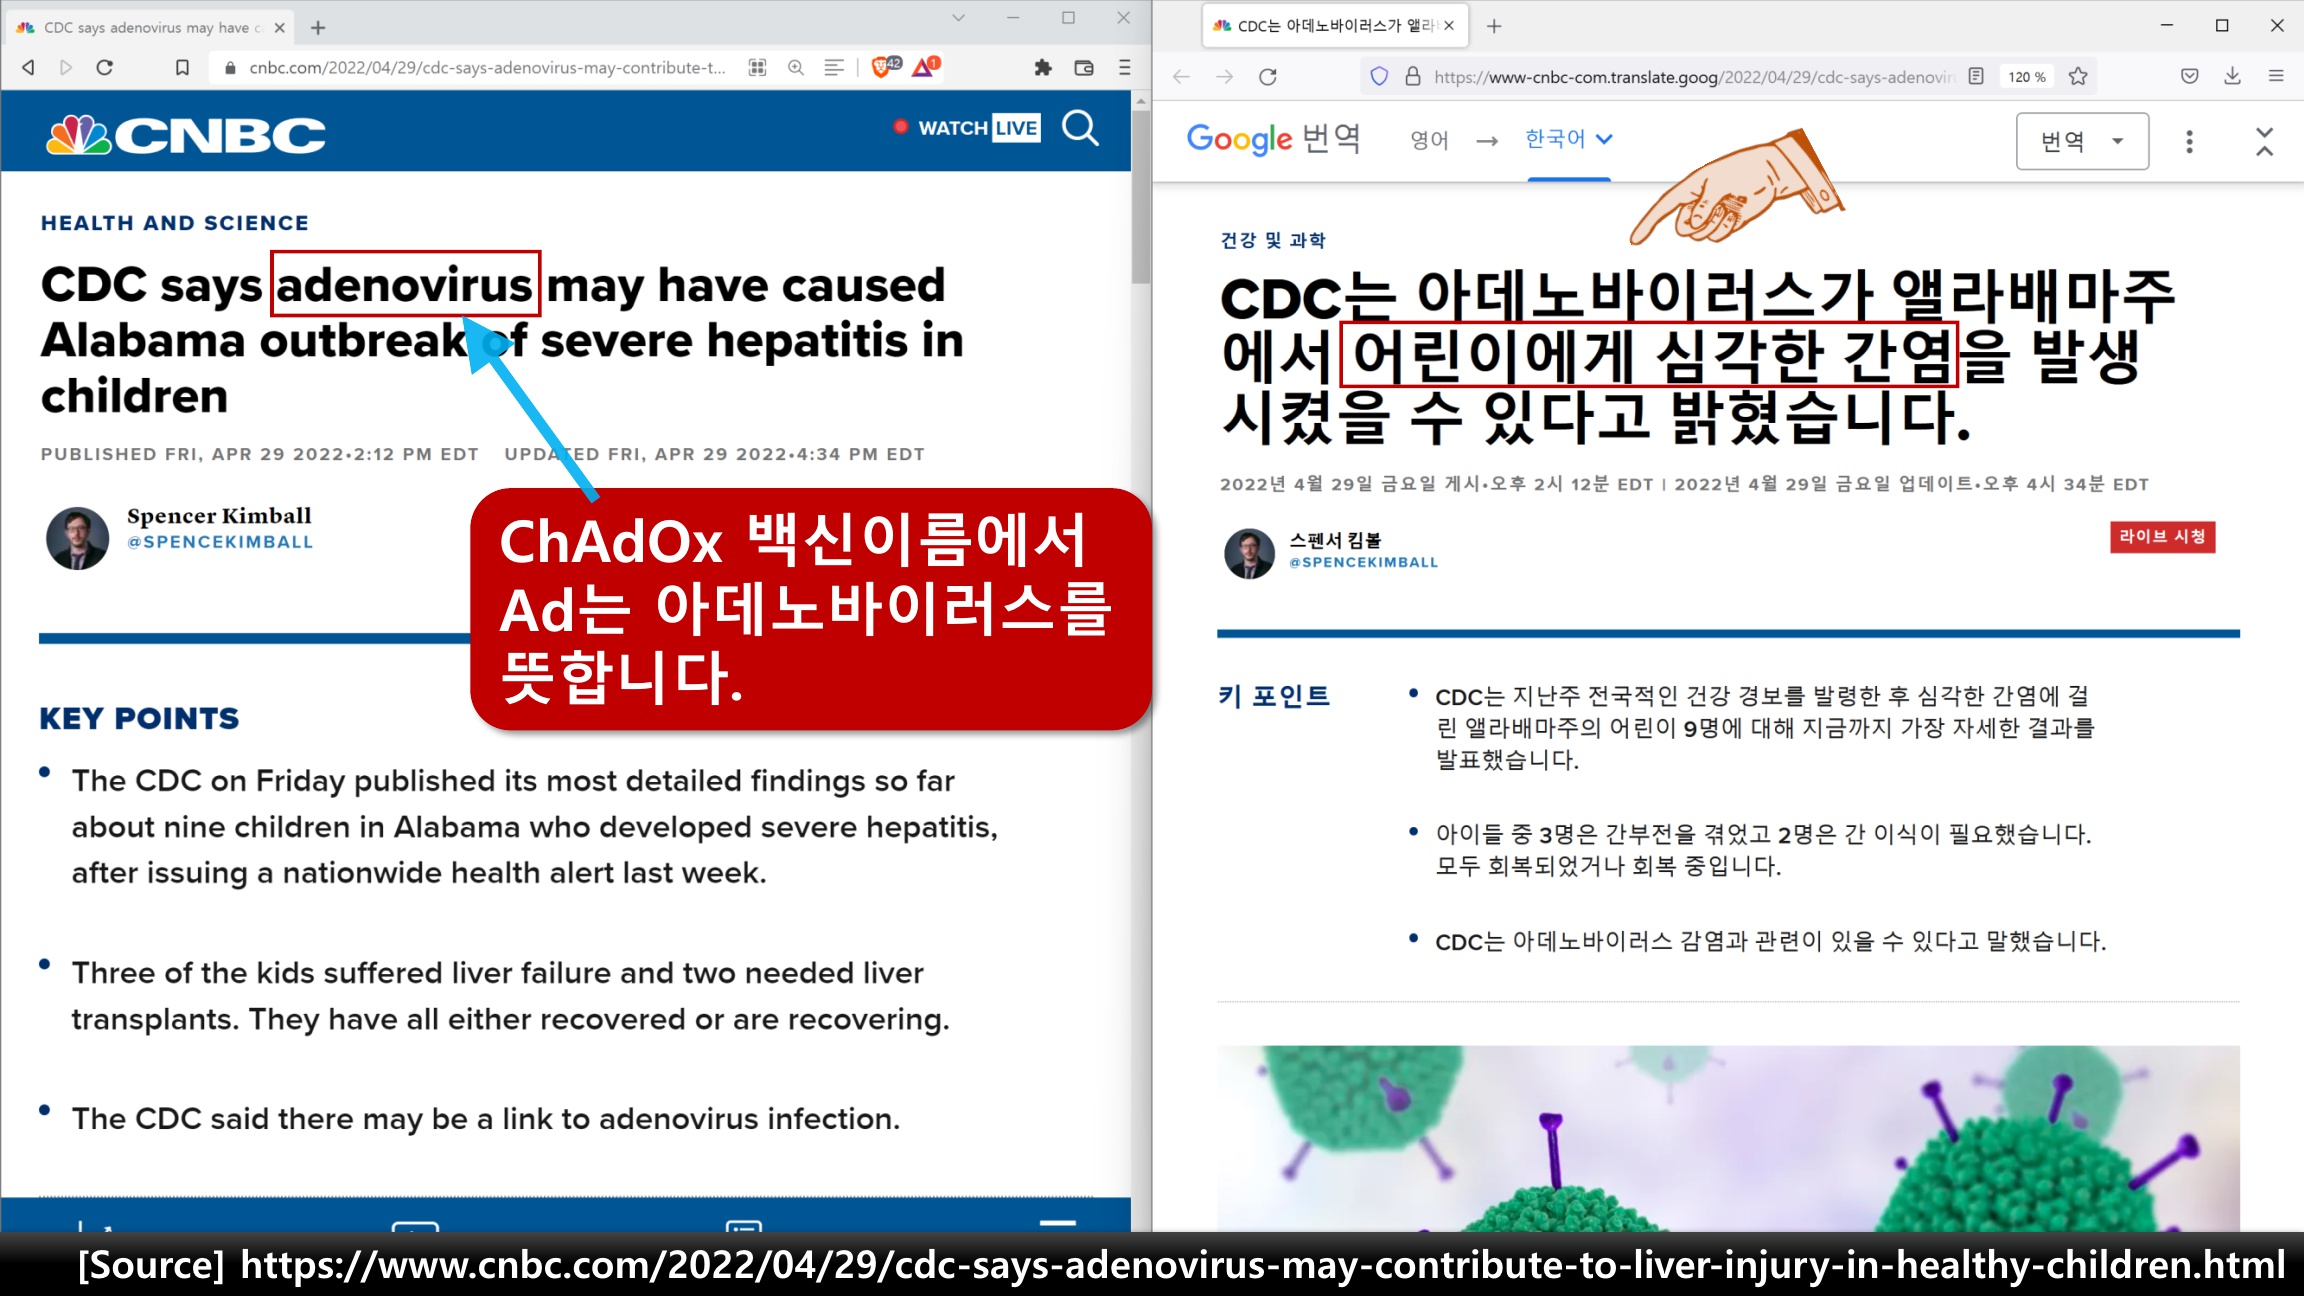This screenshot has height=1296, width=2304.
Task: Click Spencer Kimball's author photo on CNBC
Action: tap(77, 537)
